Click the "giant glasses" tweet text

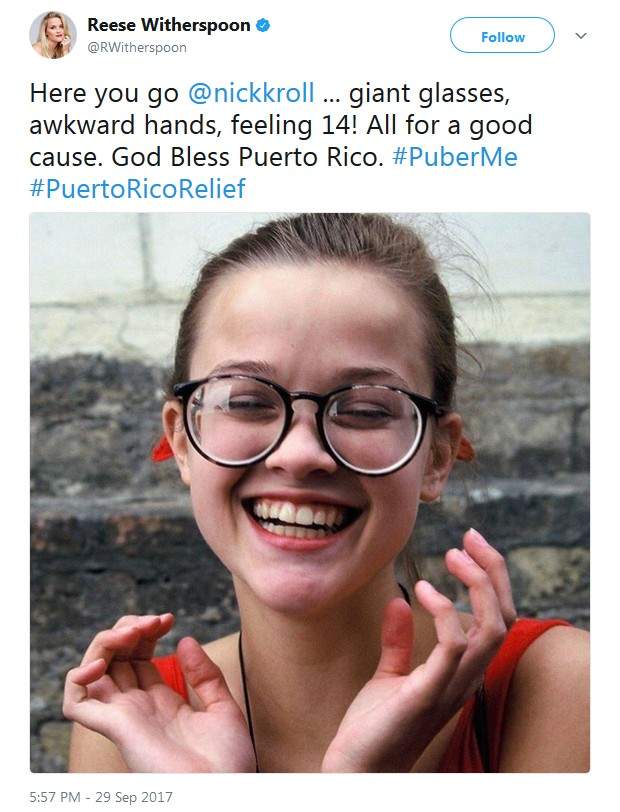(x=432, y=94)
